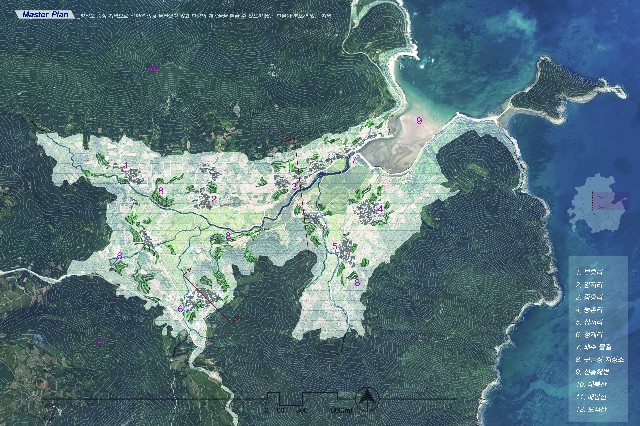Click the inset key map thumbnail
Viewport: 640px width, 426px height.
598,202
